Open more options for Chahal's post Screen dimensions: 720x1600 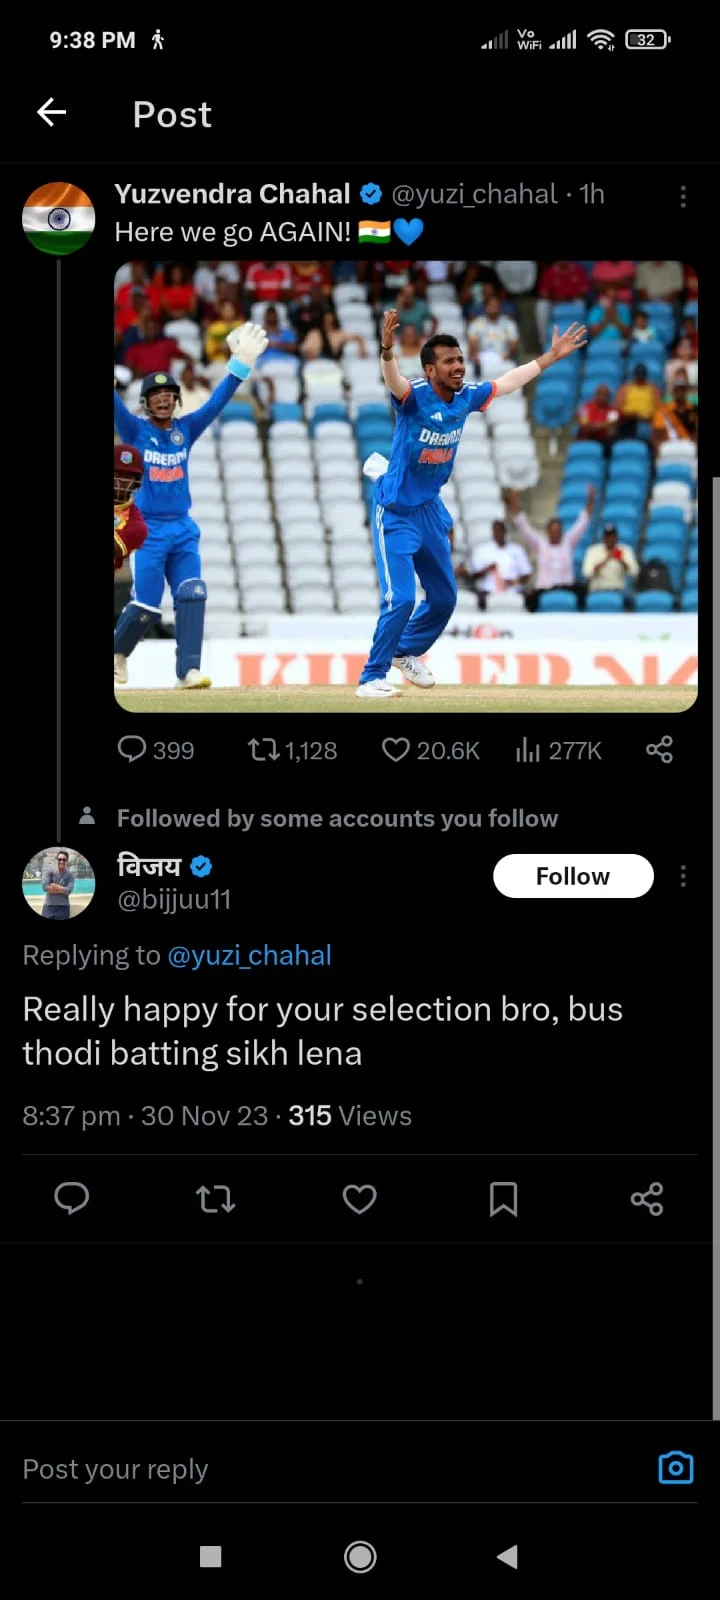[x=683, y=196]
